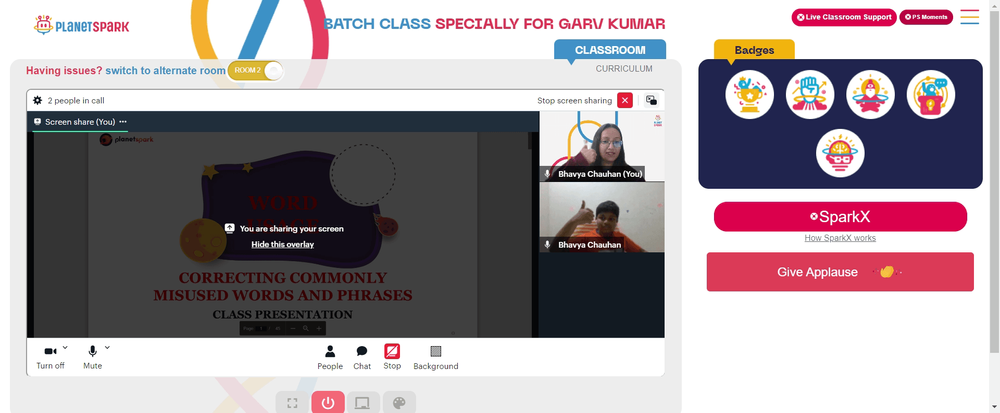Image resolution: width=1000 pixels, height=413 pixels.
Task: Enter fullscreen mode
Action: click(292, 403)
